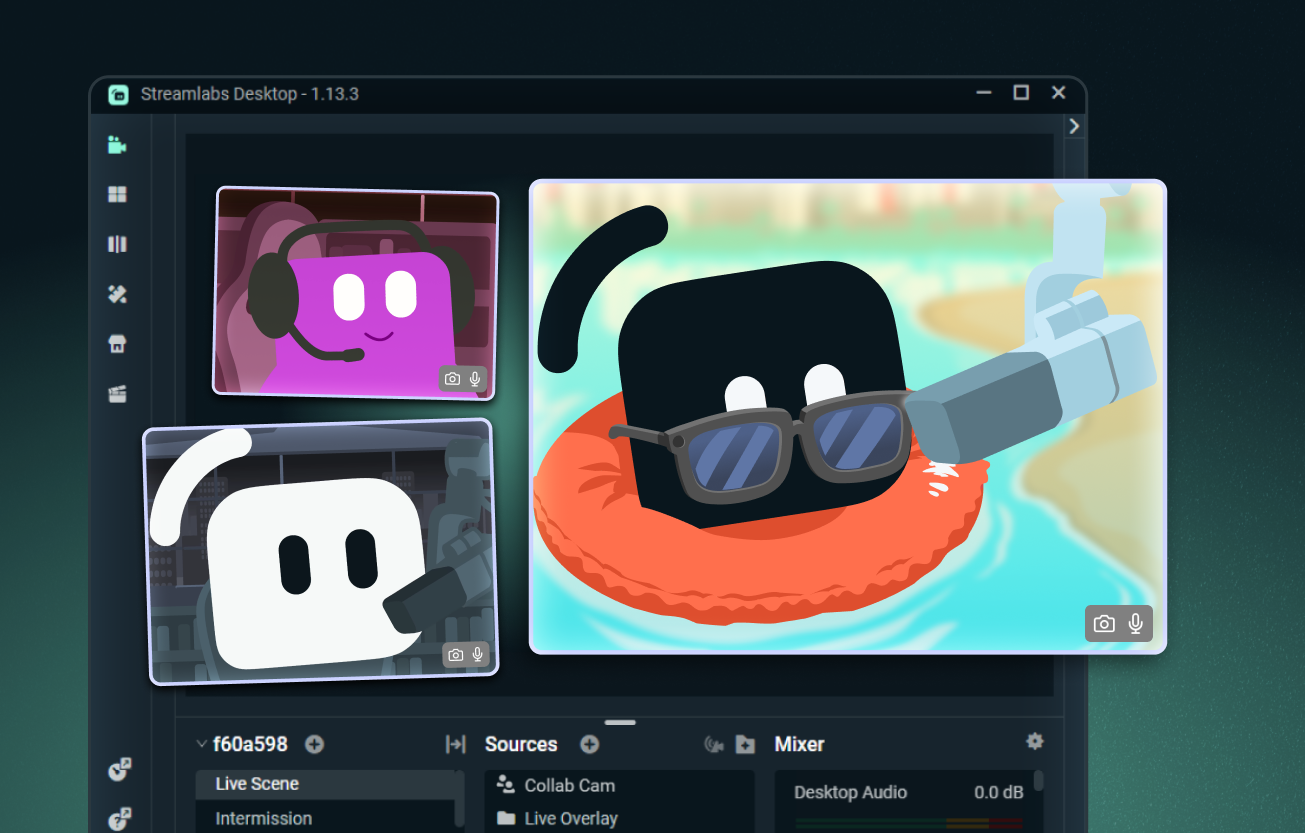This screenshot has width=1305, height=833.
Task: Open Mixer settings gear icon
Action: [1035, 741]
